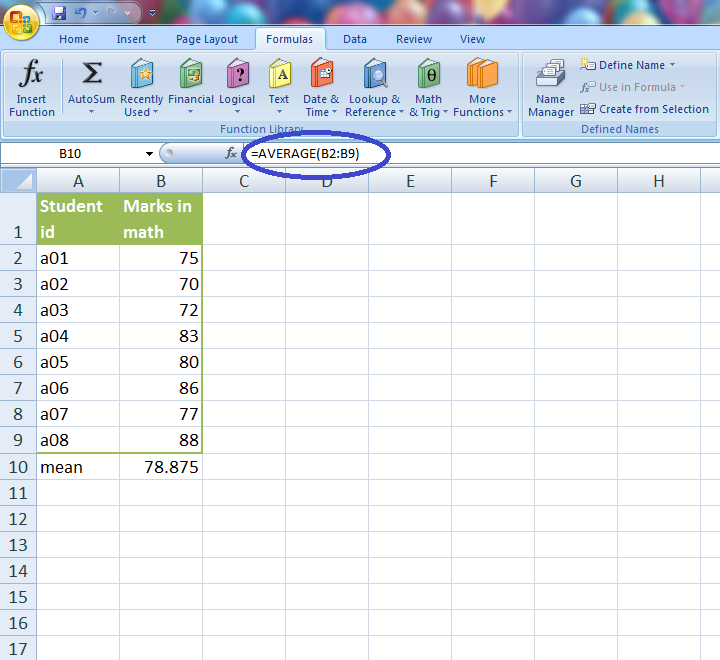
Task: Click Create from Selection button
Action: point(644,109)
